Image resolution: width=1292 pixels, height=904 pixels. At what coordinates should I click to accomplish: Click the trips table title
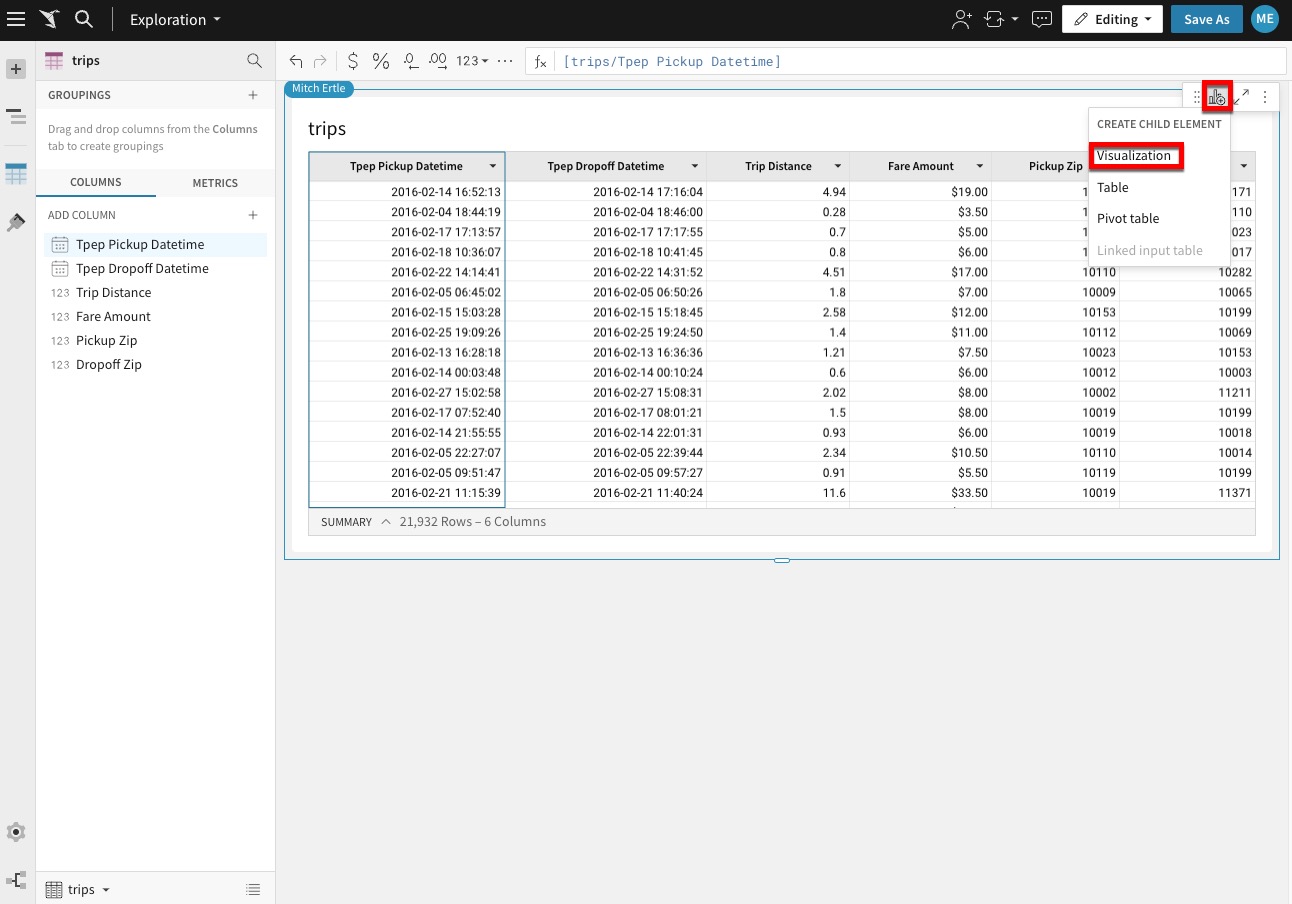327,129
